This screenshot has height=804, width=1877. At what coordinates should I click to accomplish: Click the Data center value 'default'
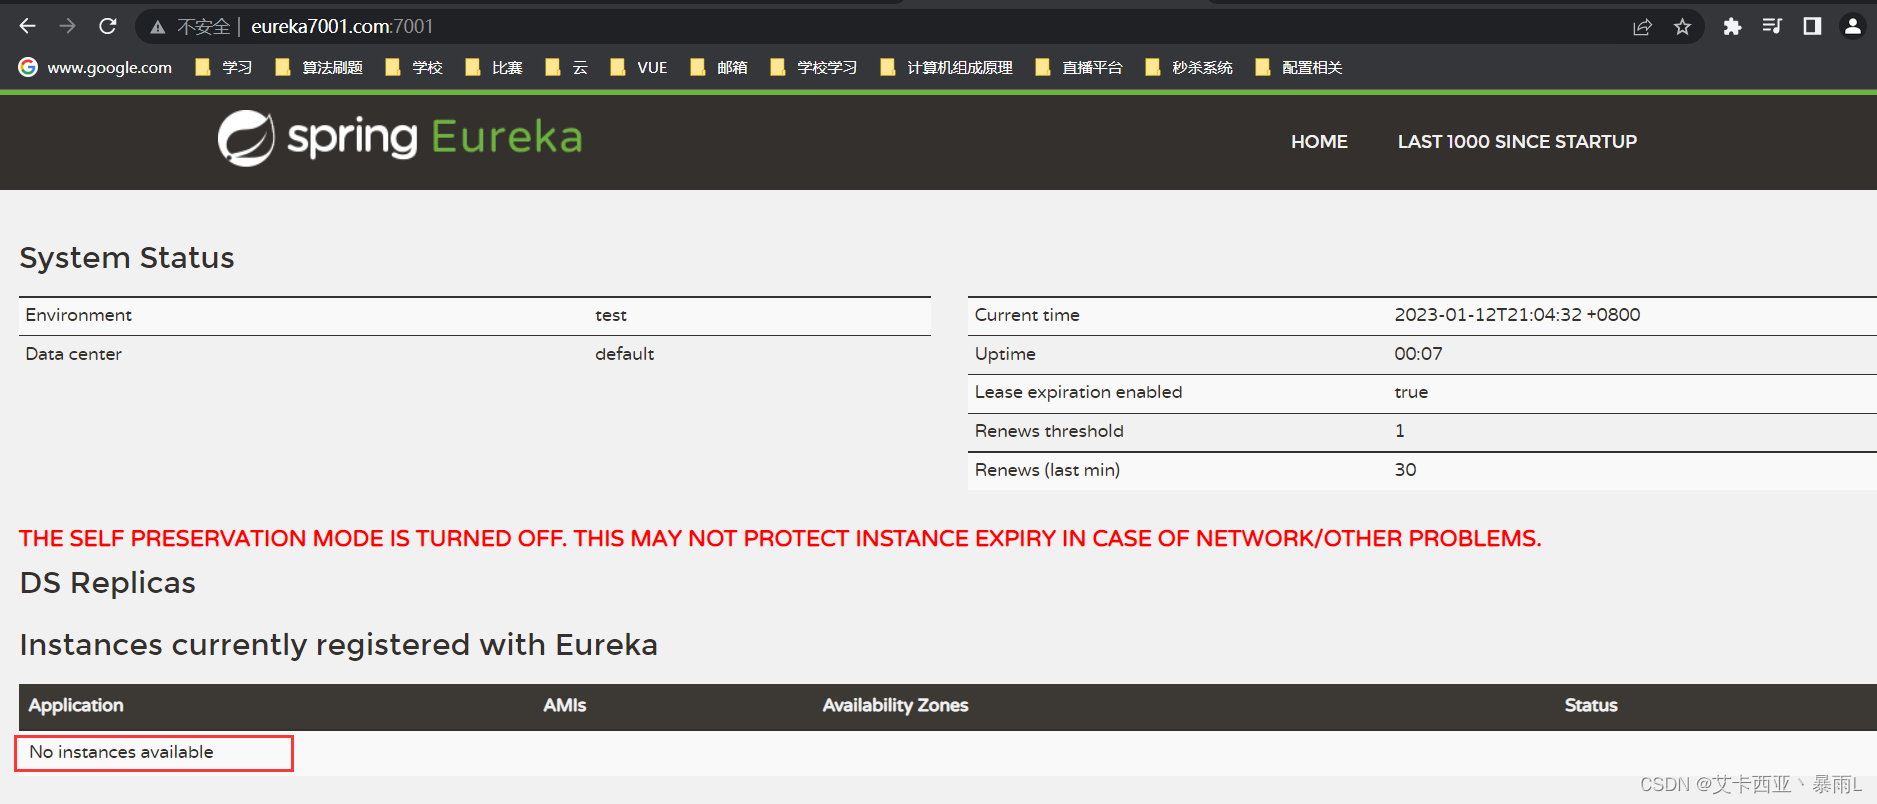(624, 354)
